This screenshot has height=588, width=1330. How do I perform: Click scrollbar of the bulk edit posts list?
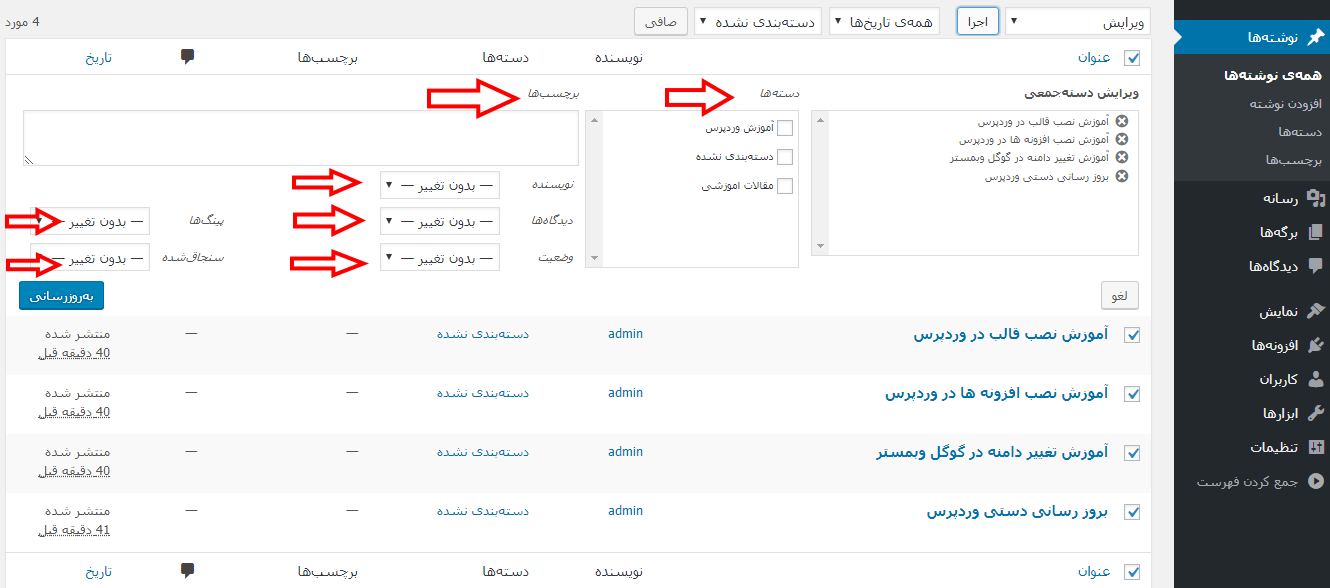pyautogui.click(x=821, y=184)
